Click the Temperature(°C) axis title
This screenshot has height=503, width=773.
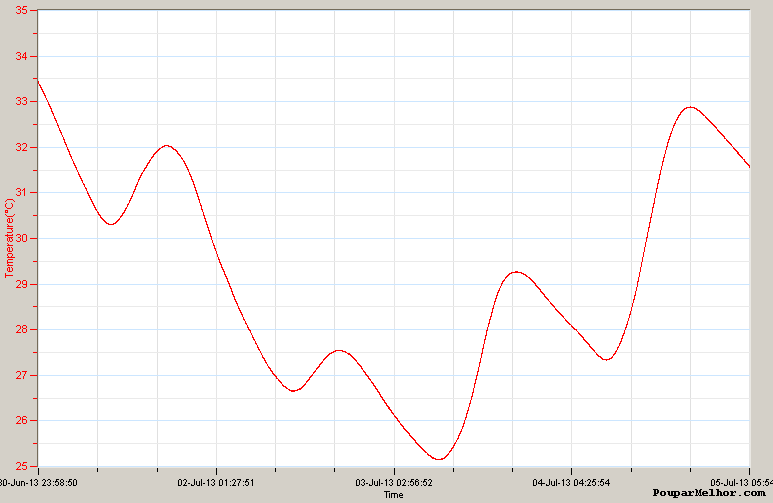[9, 238]
